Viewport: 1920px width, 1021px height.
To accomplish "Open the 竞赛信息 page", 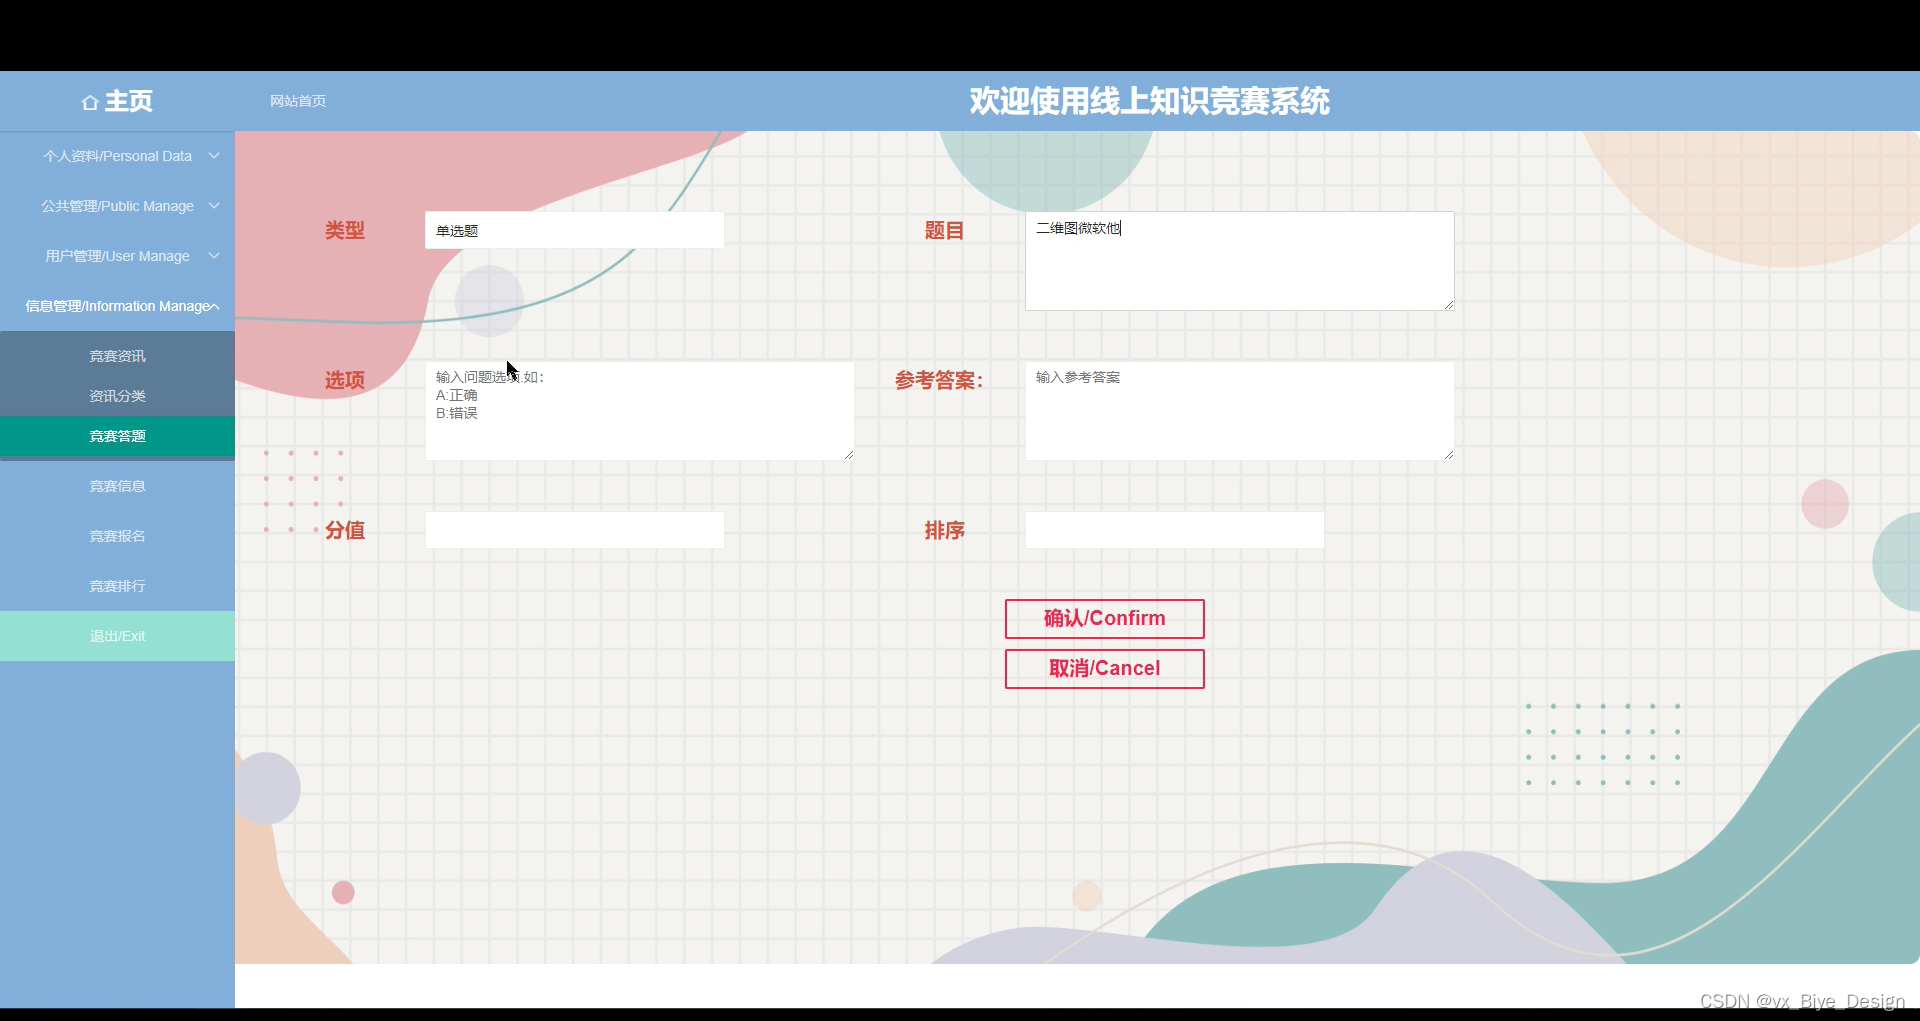I will click(117, 486).
